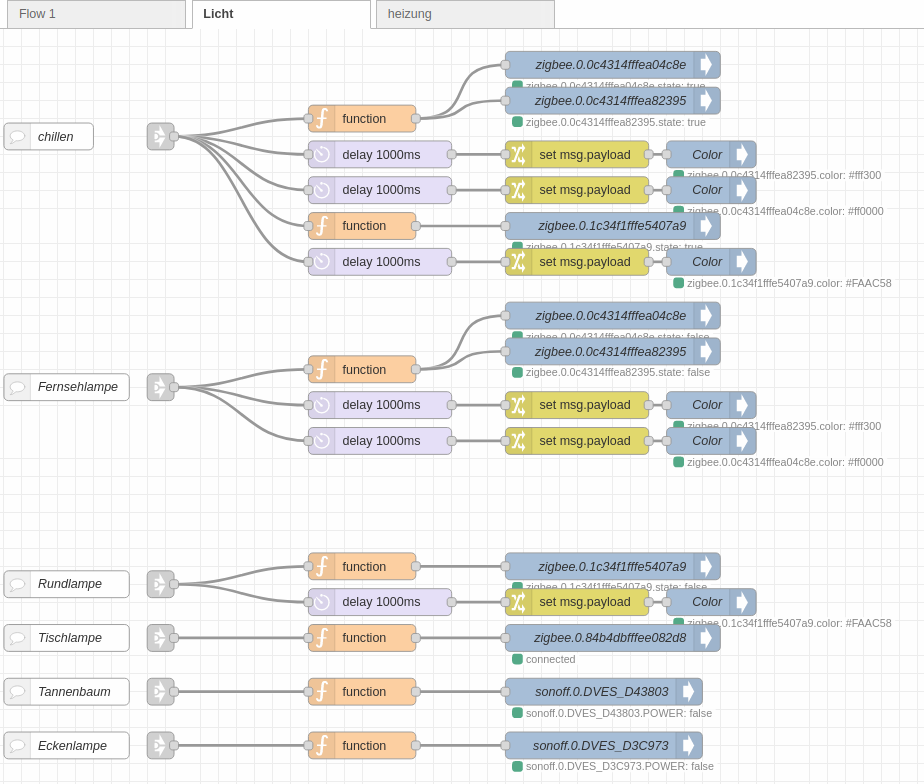Image resolution: width=924 pixels, height=784 pixels.
Task: Click the delay clock icon on the Rundlampe row
Action: [322, 602]
